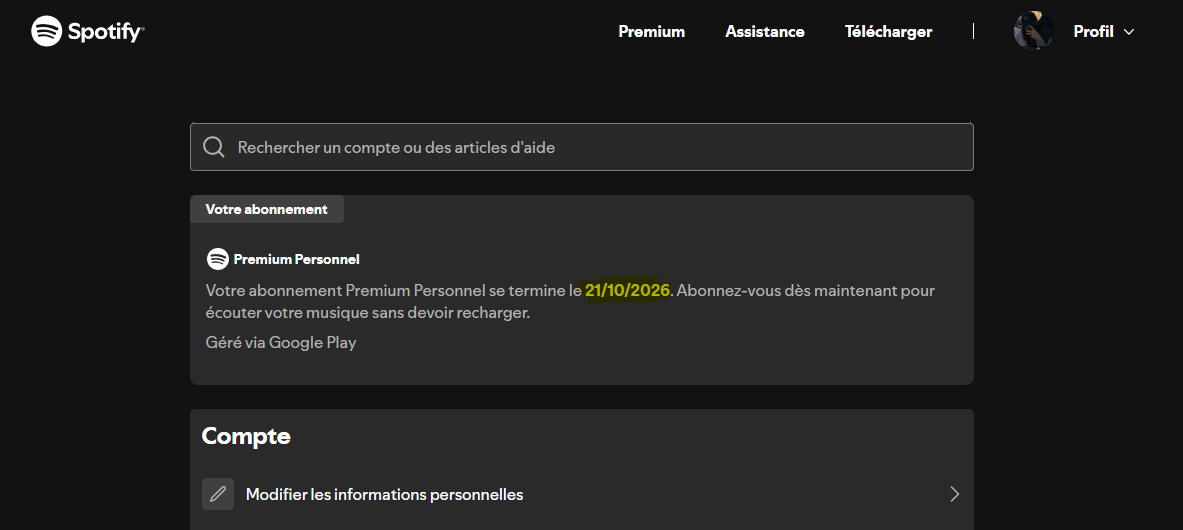
Task: Click the highlighted date 21/10/2026
Action: 627,291
